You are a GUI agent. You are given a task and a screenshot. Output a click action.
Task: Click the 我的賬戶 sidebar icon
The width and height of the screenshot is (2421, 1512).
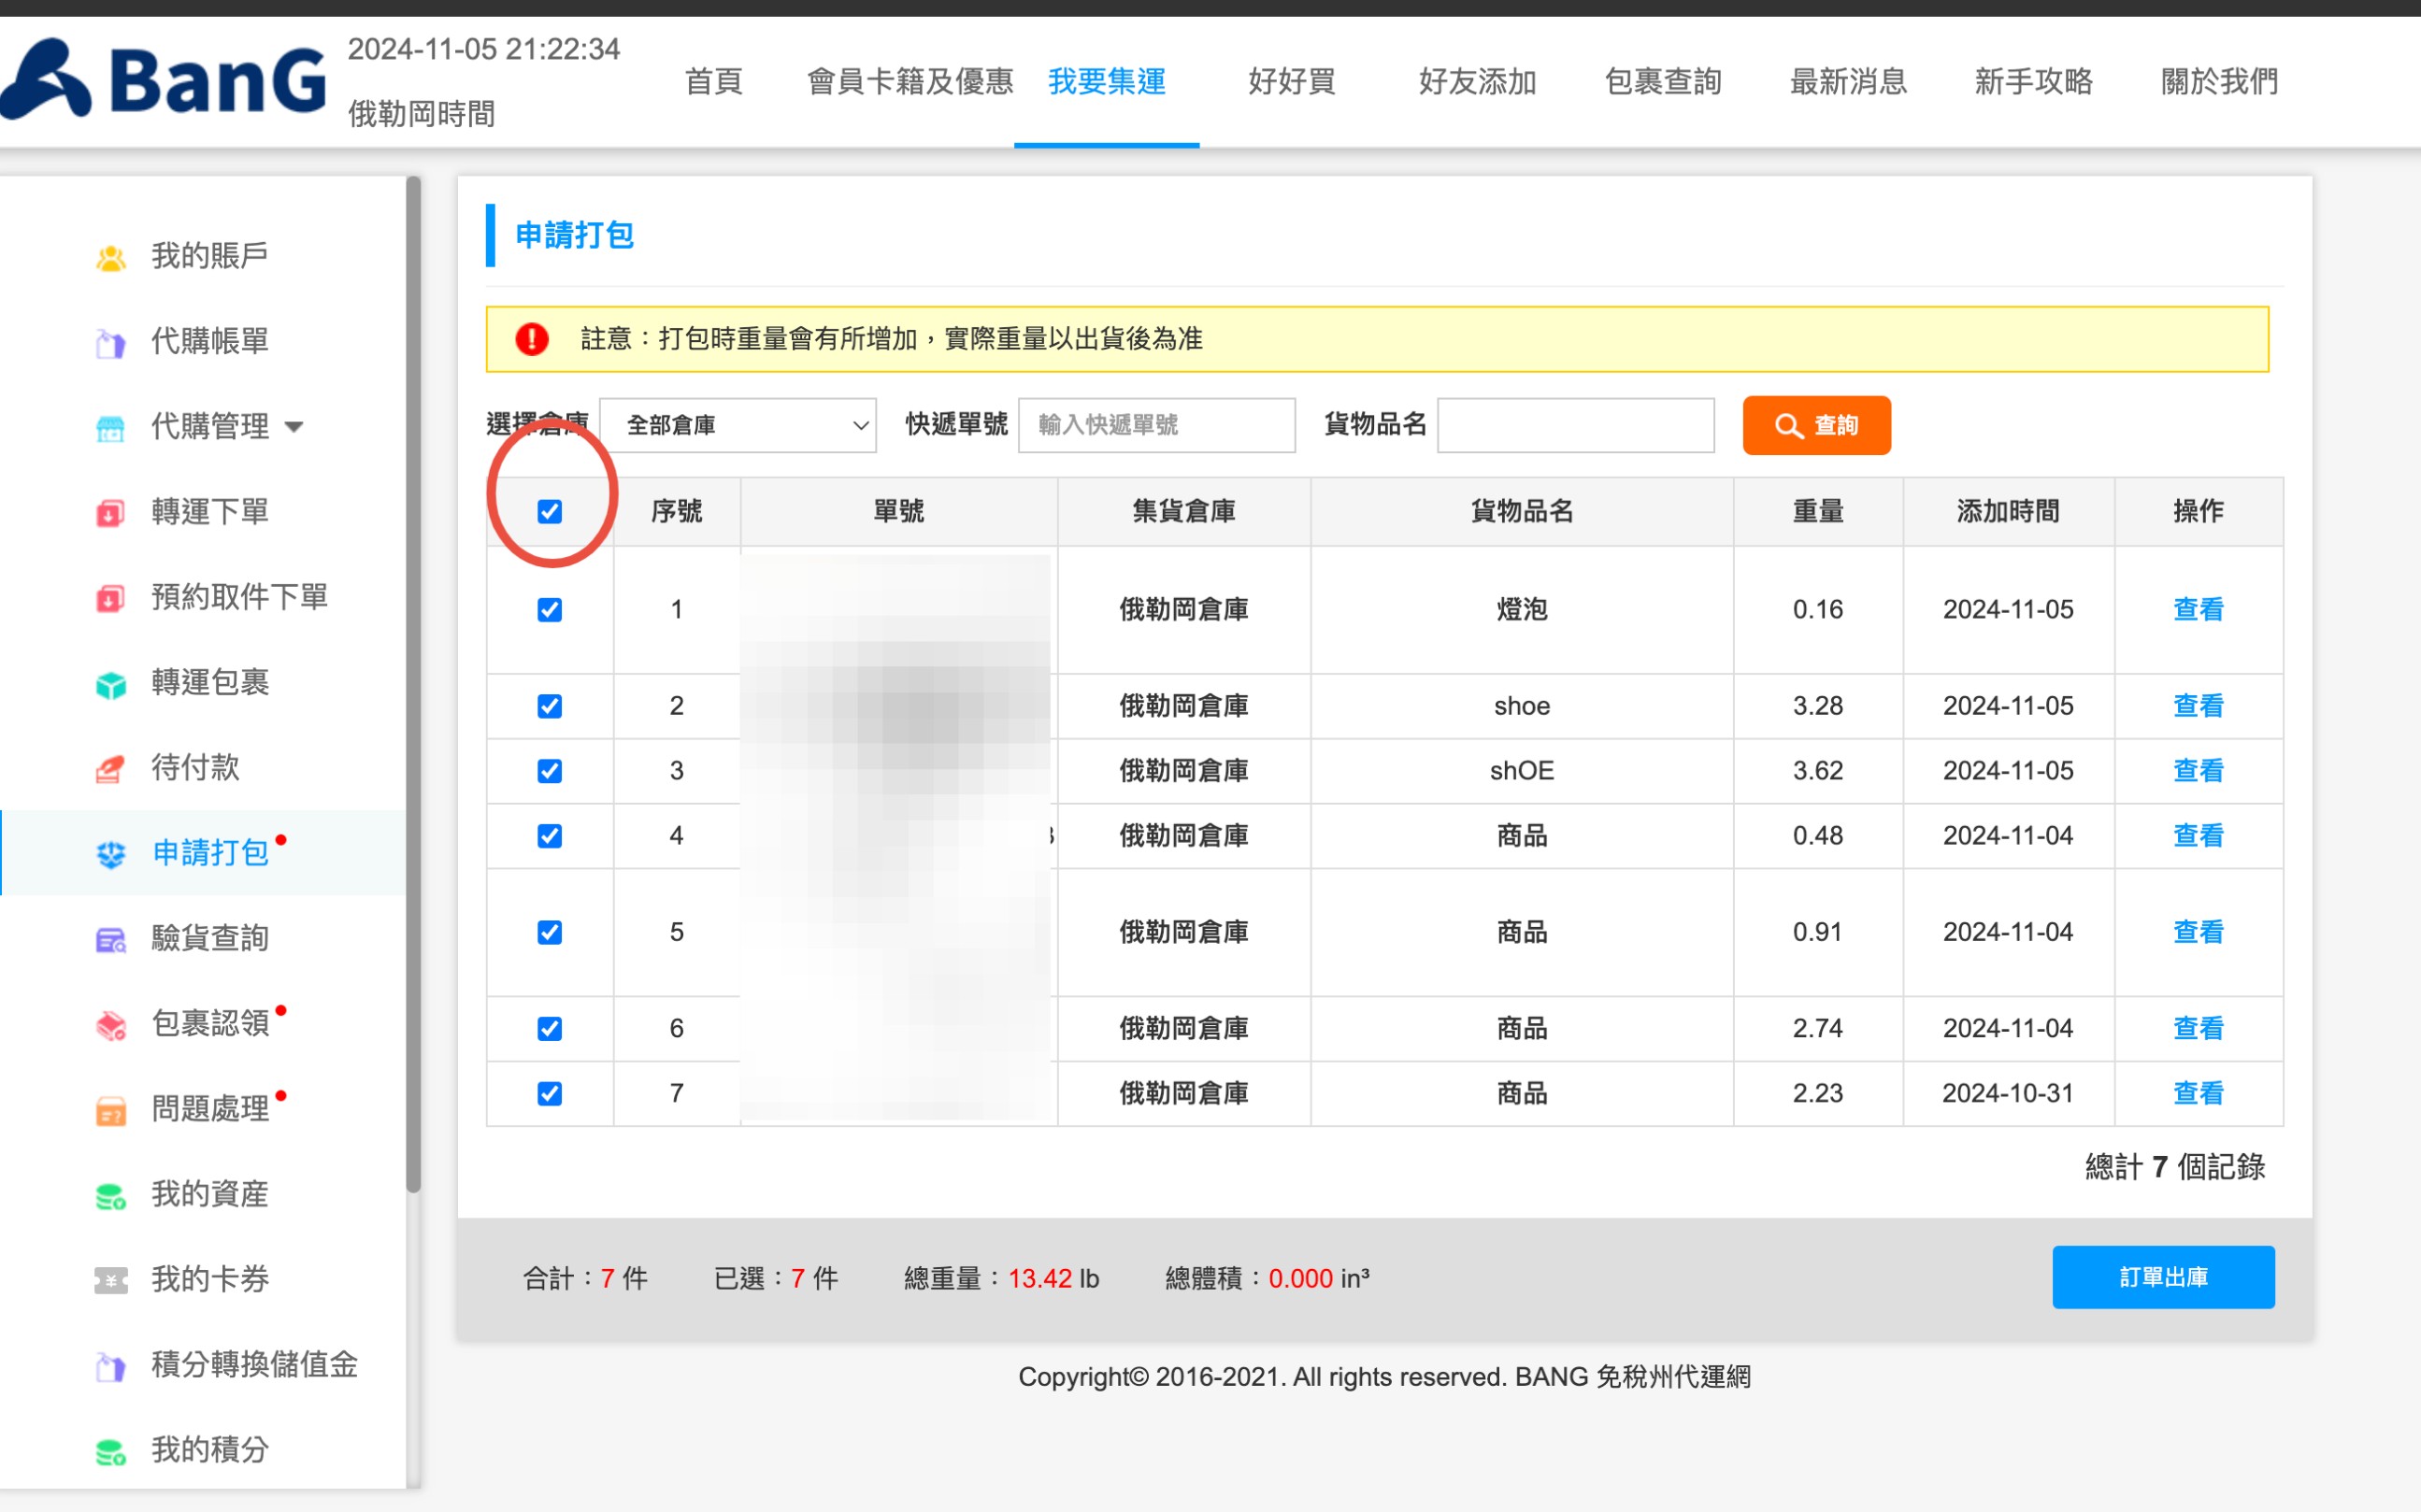[110, 257]
